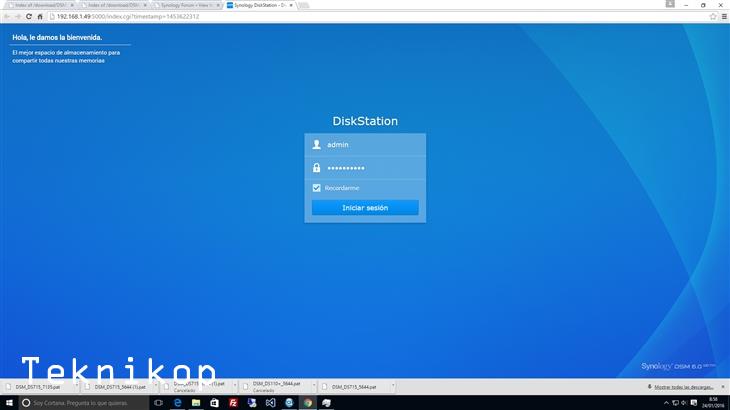
Task: Launch FileZilla from the taskbar
Action: [x=232, y=402]
